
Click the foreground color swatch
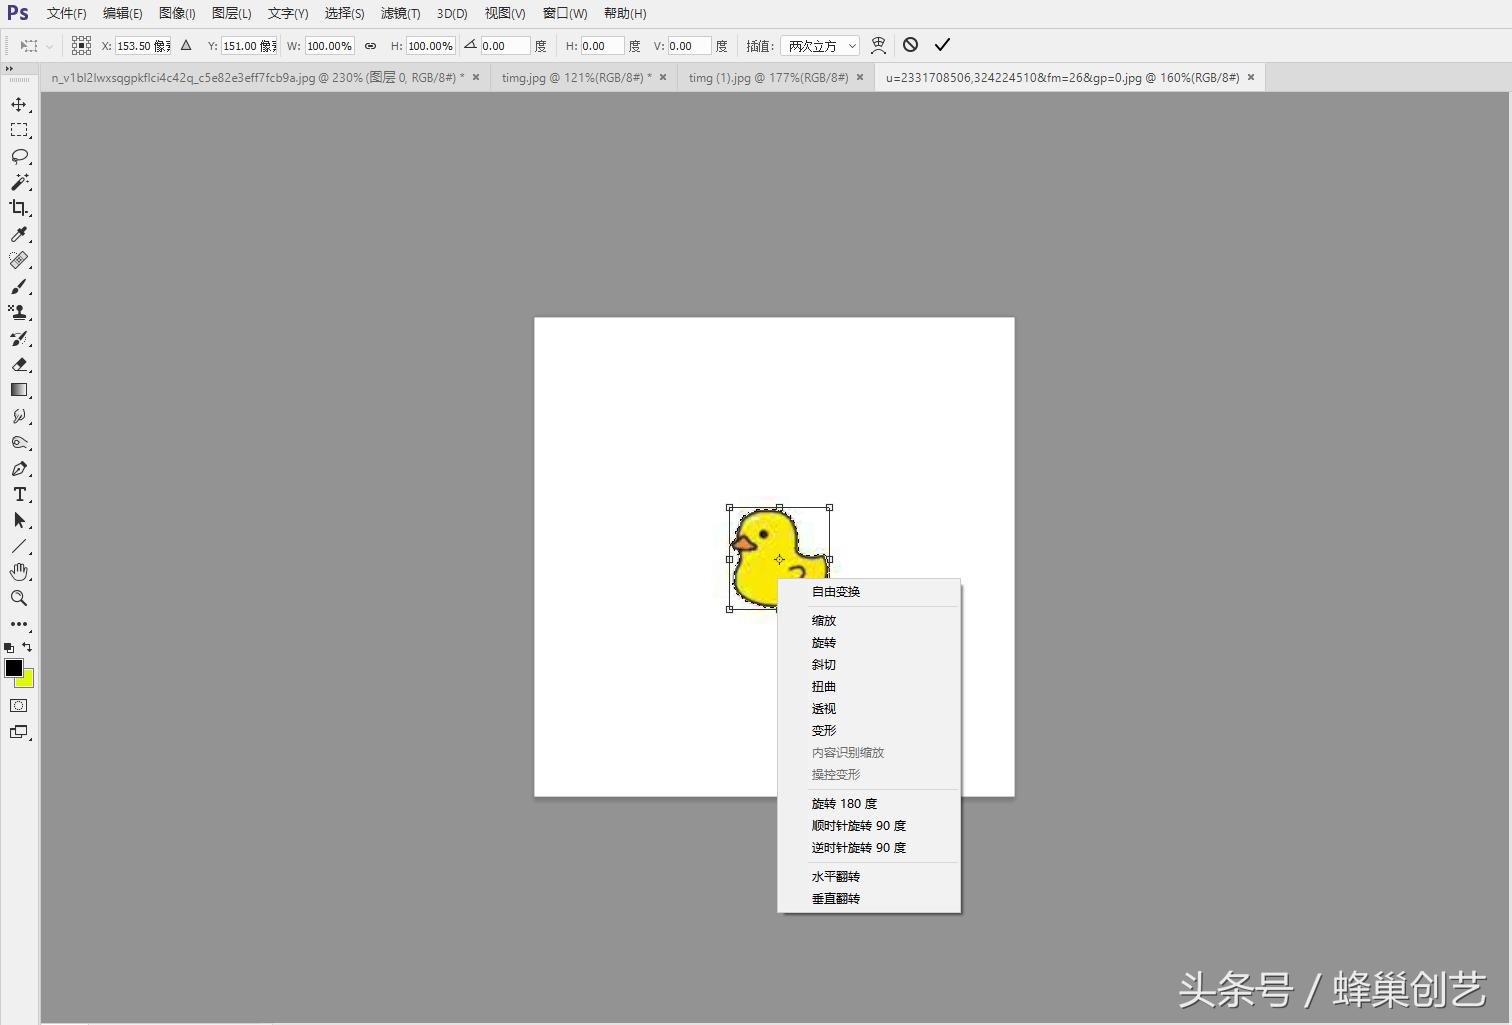coord(14,667)
